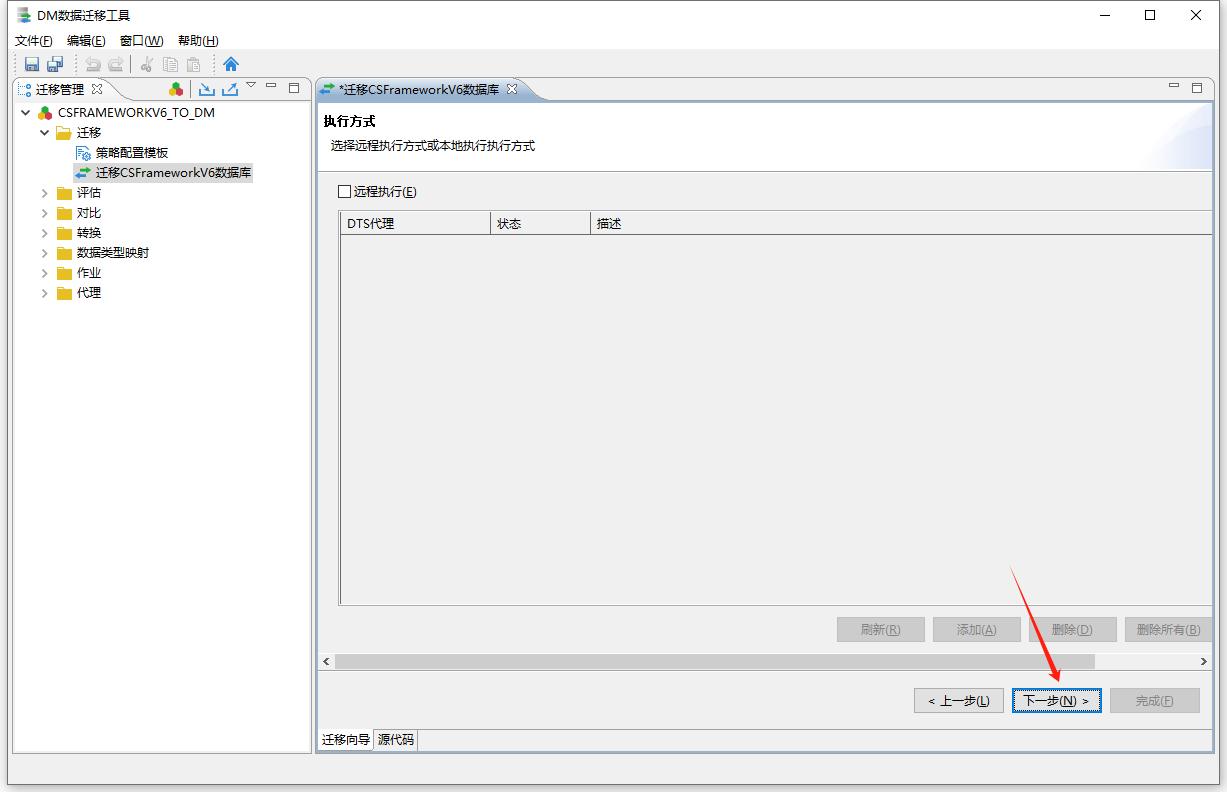Minimize the editor area
This screenshot has height=792, width=1227.
1174,87
